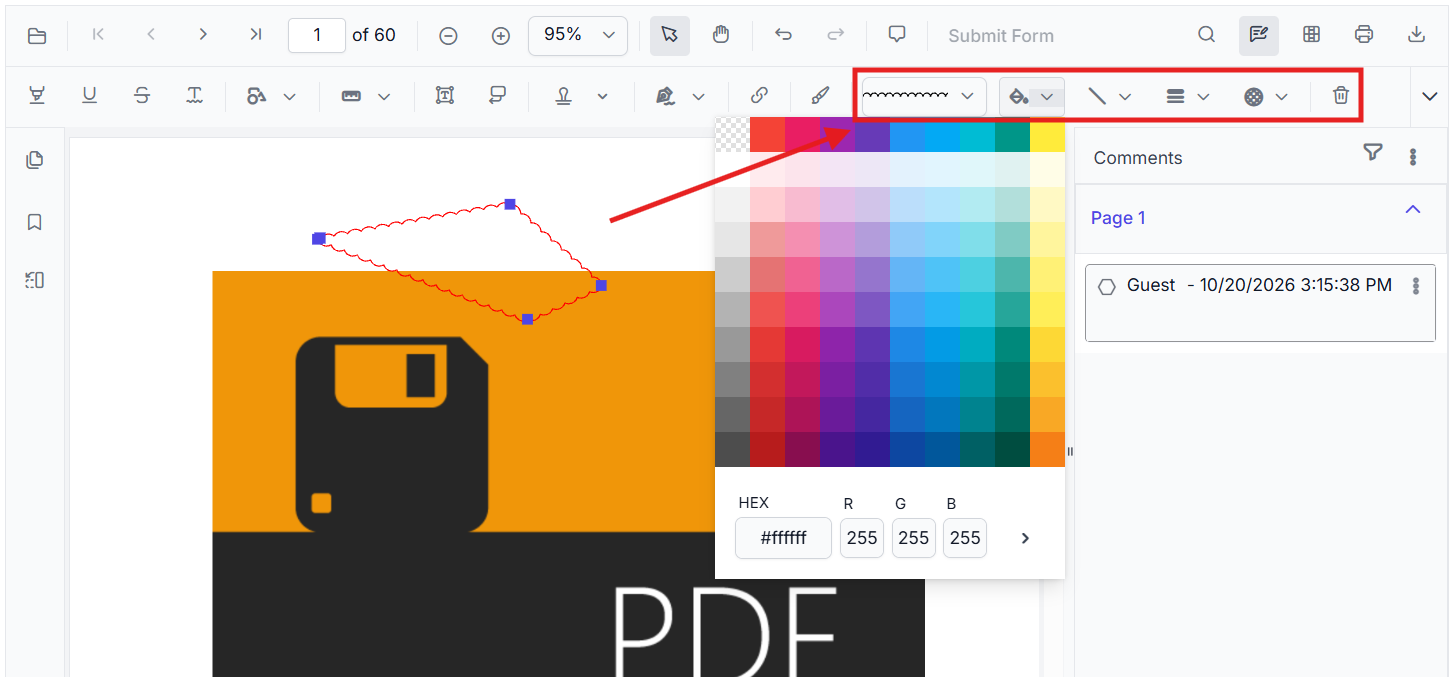
Task: Select the sticky note comment tool
Action: coord(497,96)
